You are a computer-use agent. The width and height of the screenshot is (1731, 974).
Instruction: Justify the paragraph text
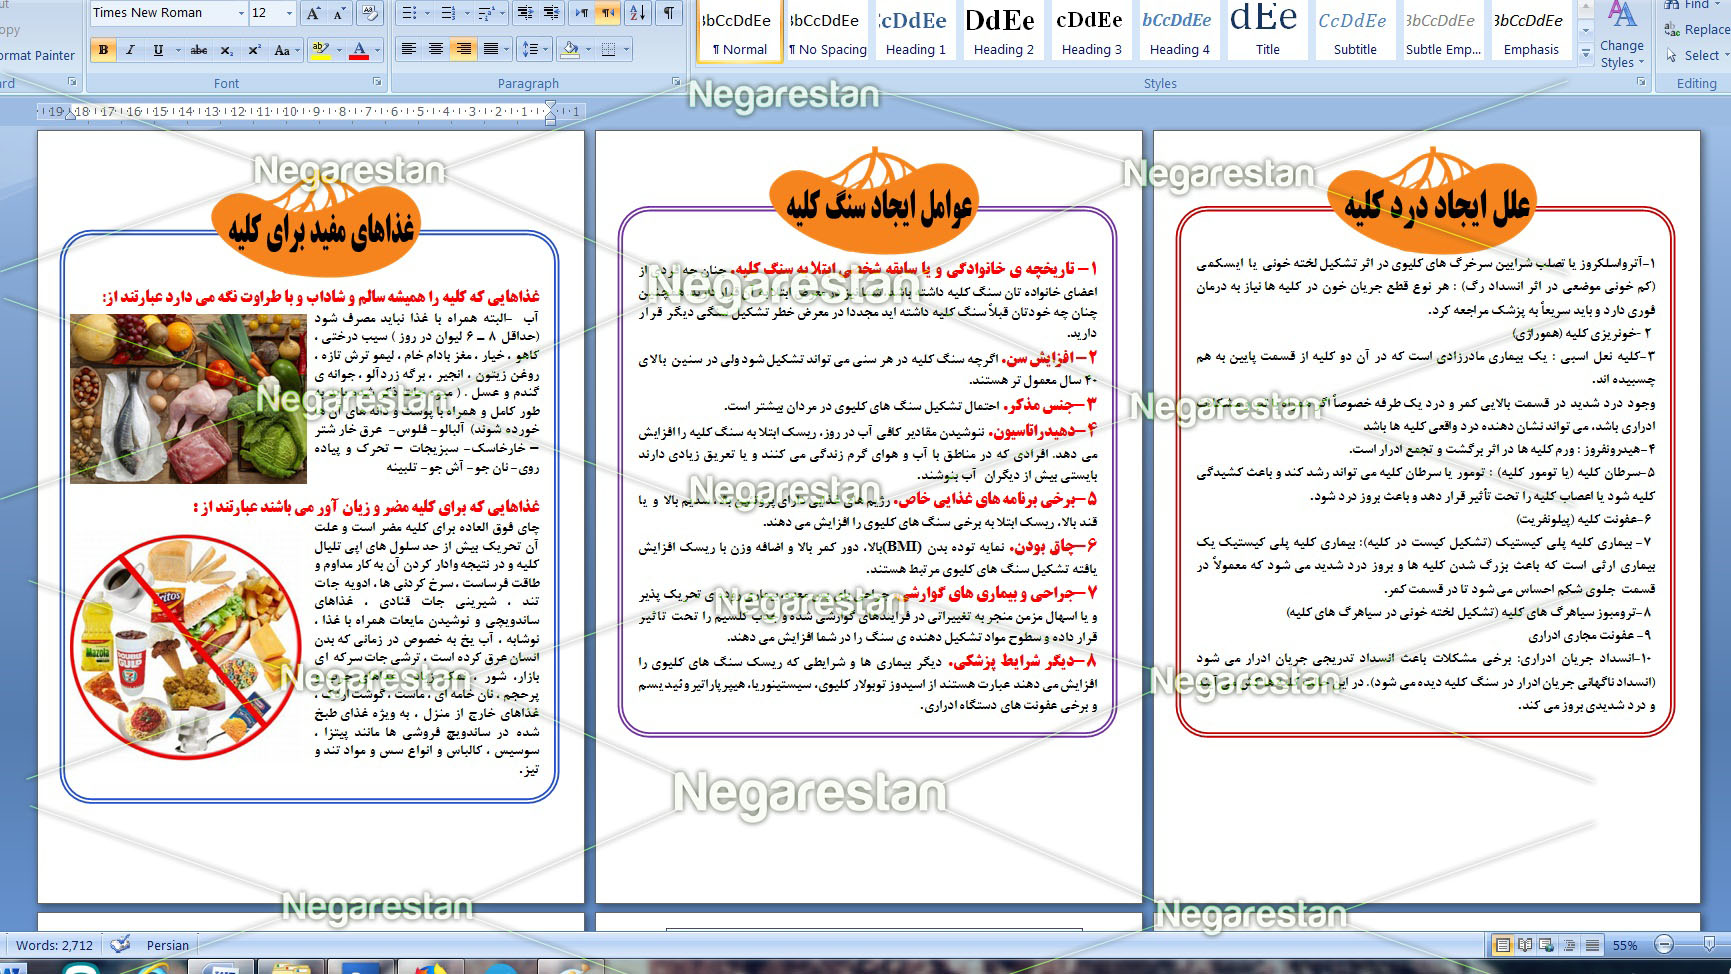[x=490, y=49]
